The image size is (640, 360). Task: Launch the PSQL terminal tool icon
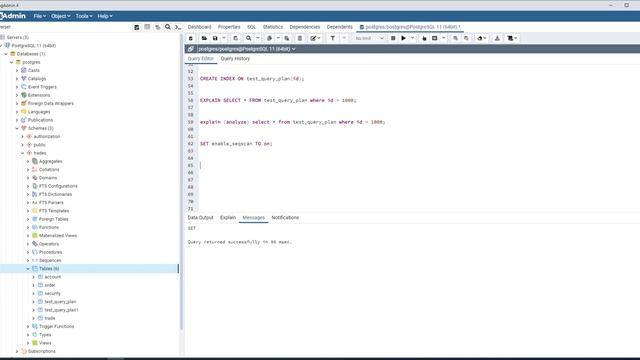(178, 27)
